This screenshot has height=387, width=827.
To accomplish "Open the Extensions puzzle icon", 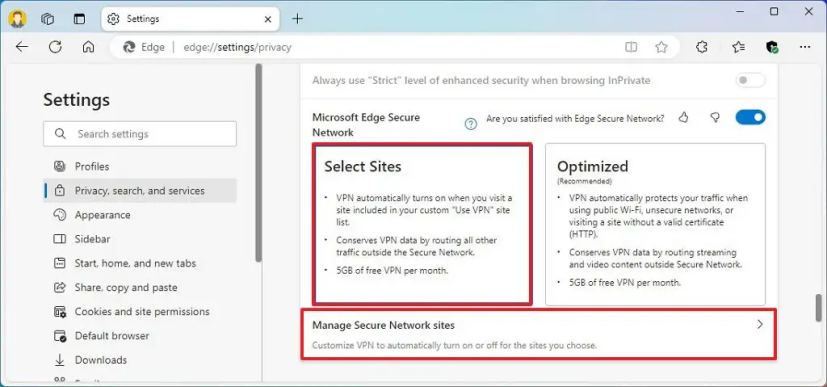I will [701, 47].
